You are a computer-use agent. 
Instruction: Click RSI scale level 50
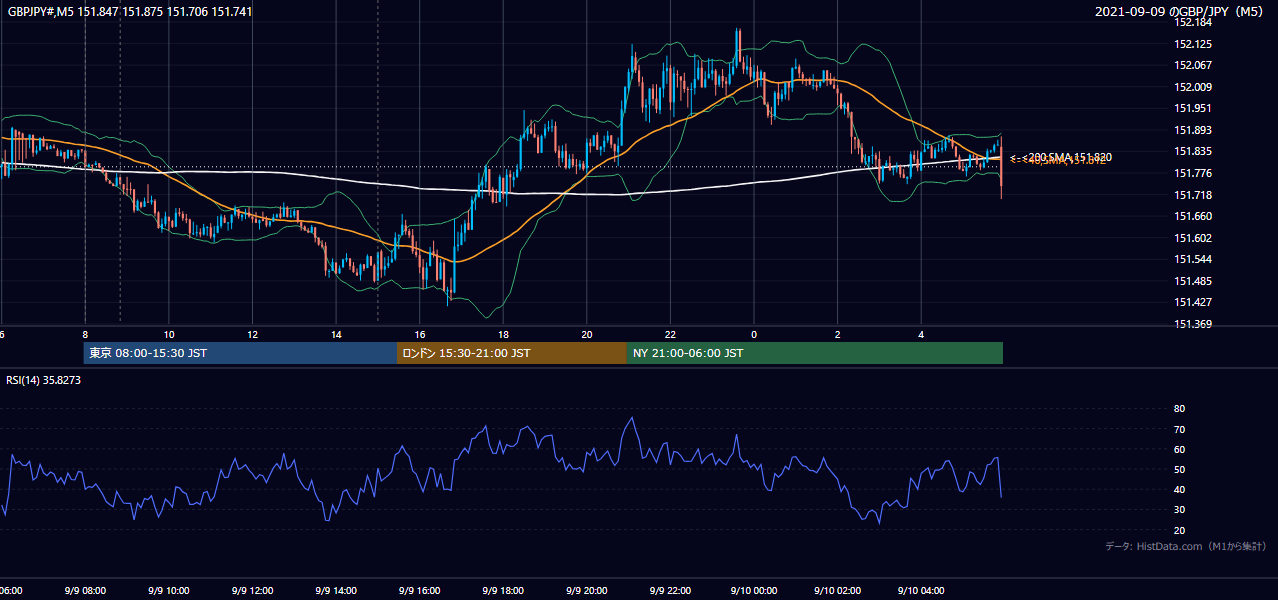[1179, 469]
